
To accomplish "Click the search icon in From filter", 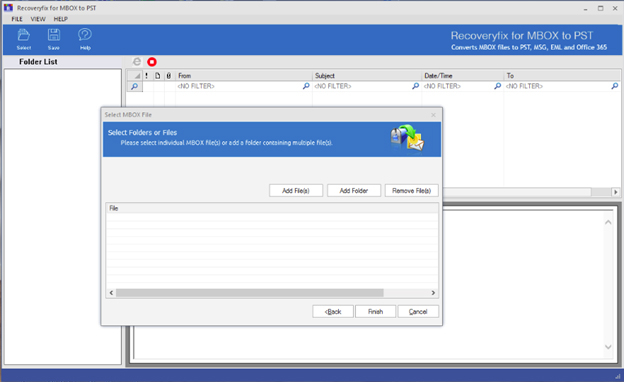I will [x=306, y=86].
